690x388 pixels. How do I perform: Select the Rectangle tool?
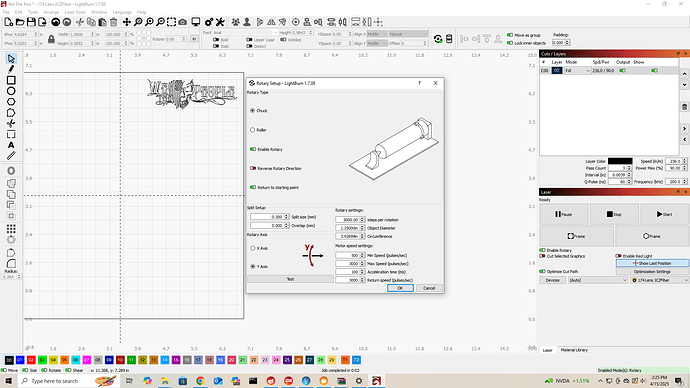(11, 80)
